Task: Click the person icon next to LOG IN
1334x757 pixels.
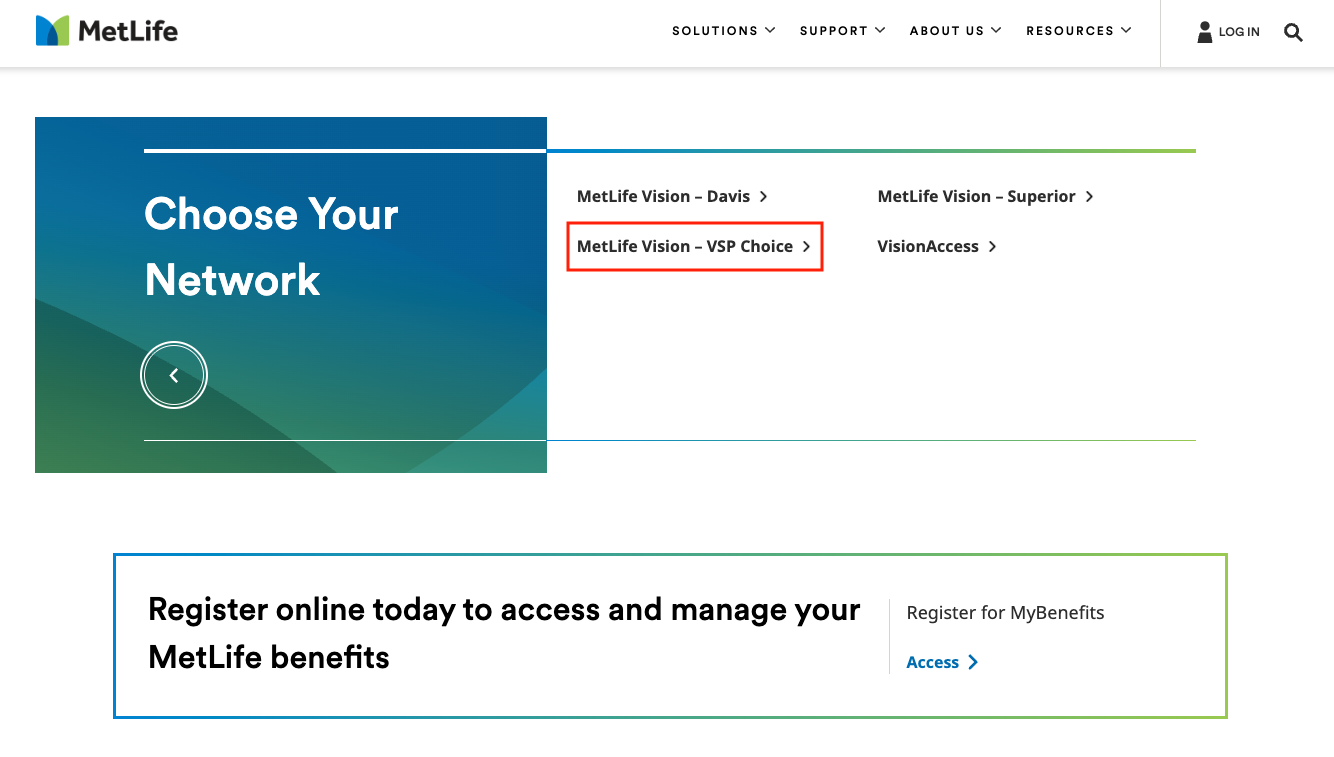Action: coord(1204,31)
